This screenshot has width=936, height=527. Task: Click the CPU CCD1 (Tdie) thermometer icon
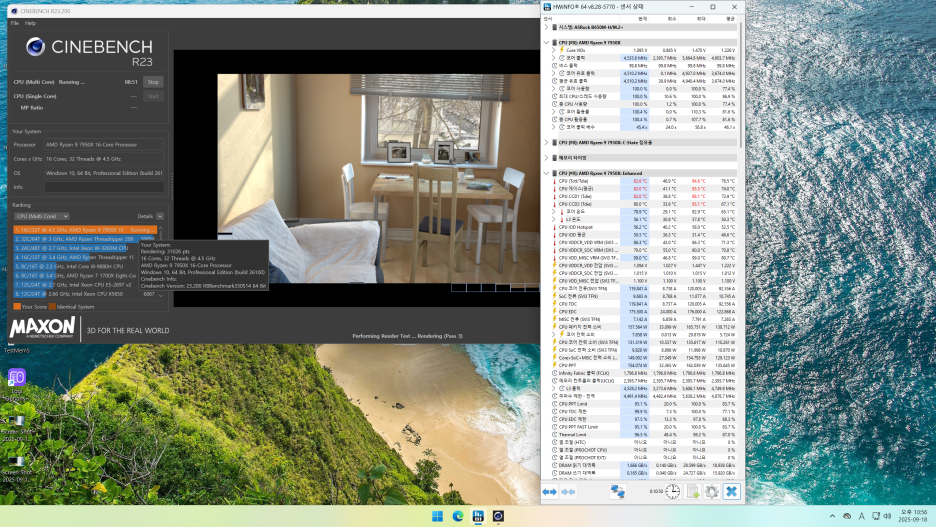555,196
